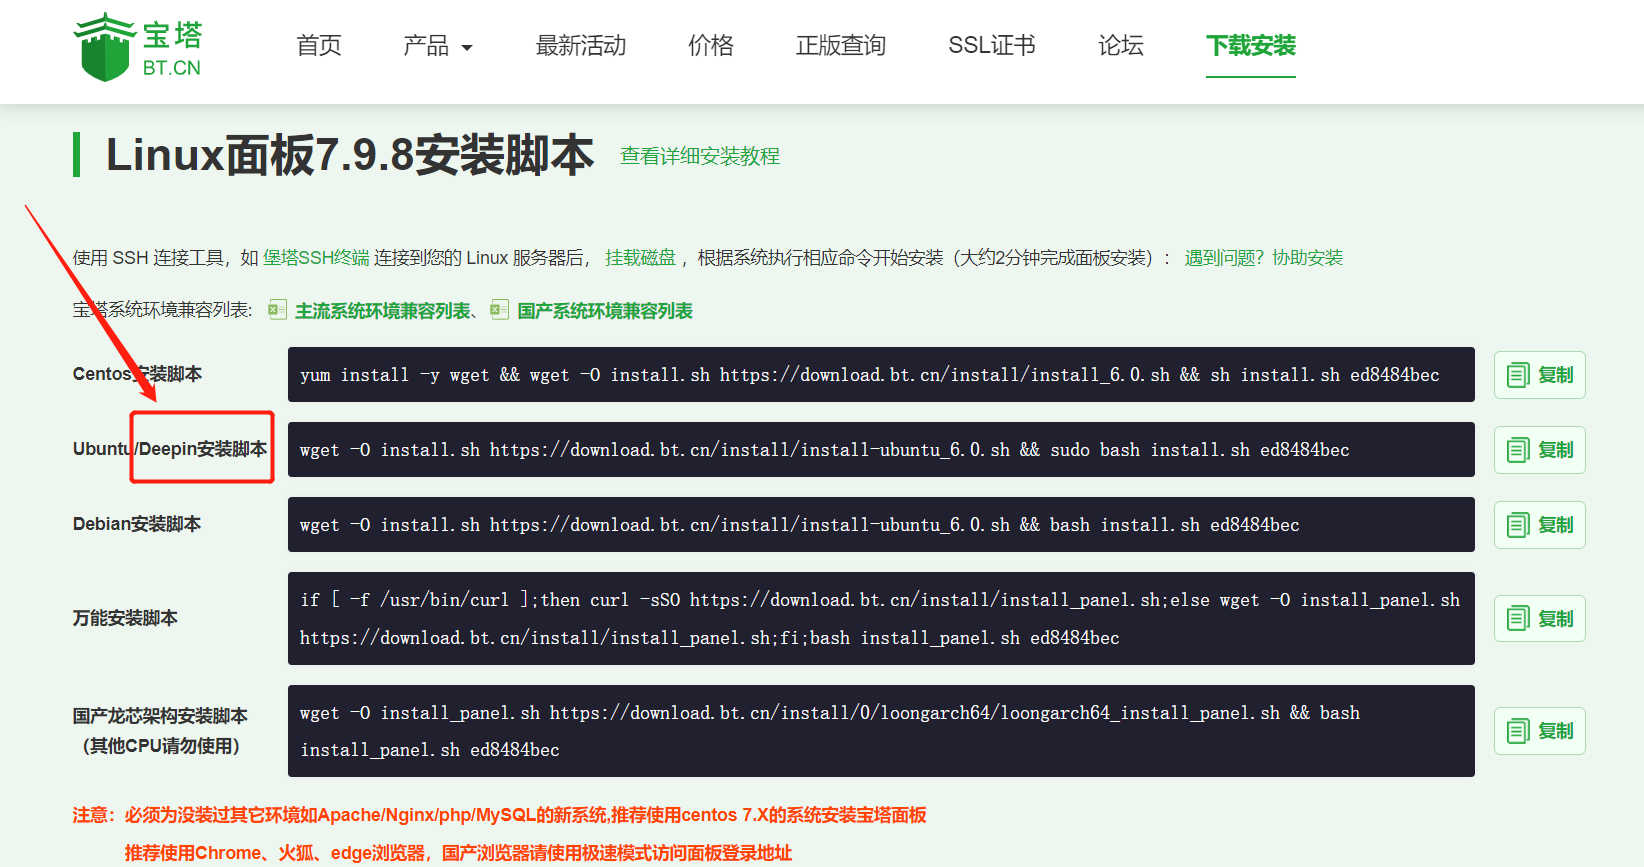Screen dimensions: 1644x867
Task: Open the 首页 nav item
Action: pos(319,45)
